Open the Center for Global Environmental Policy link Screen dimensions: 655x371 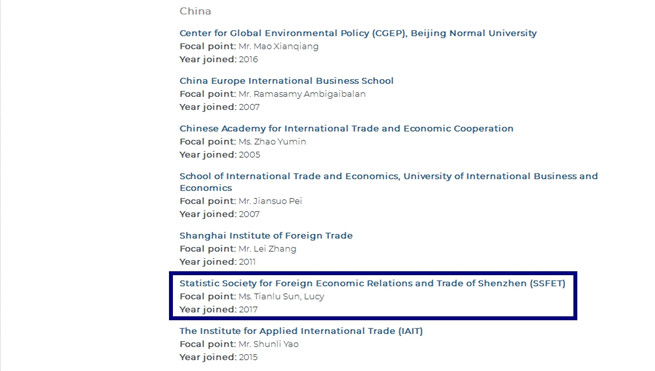pyautogui.click(x=358, y=33)
